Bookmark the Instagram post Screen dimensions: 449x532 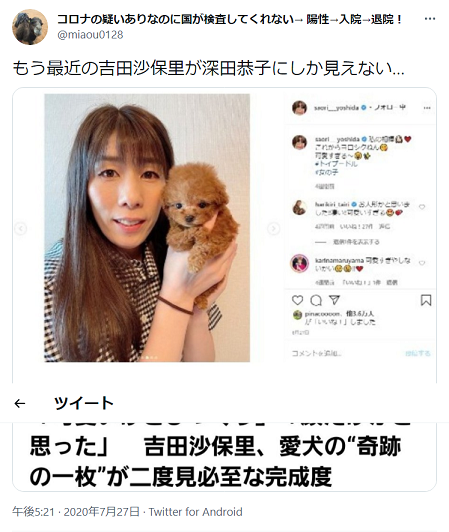tap(426, 300)
